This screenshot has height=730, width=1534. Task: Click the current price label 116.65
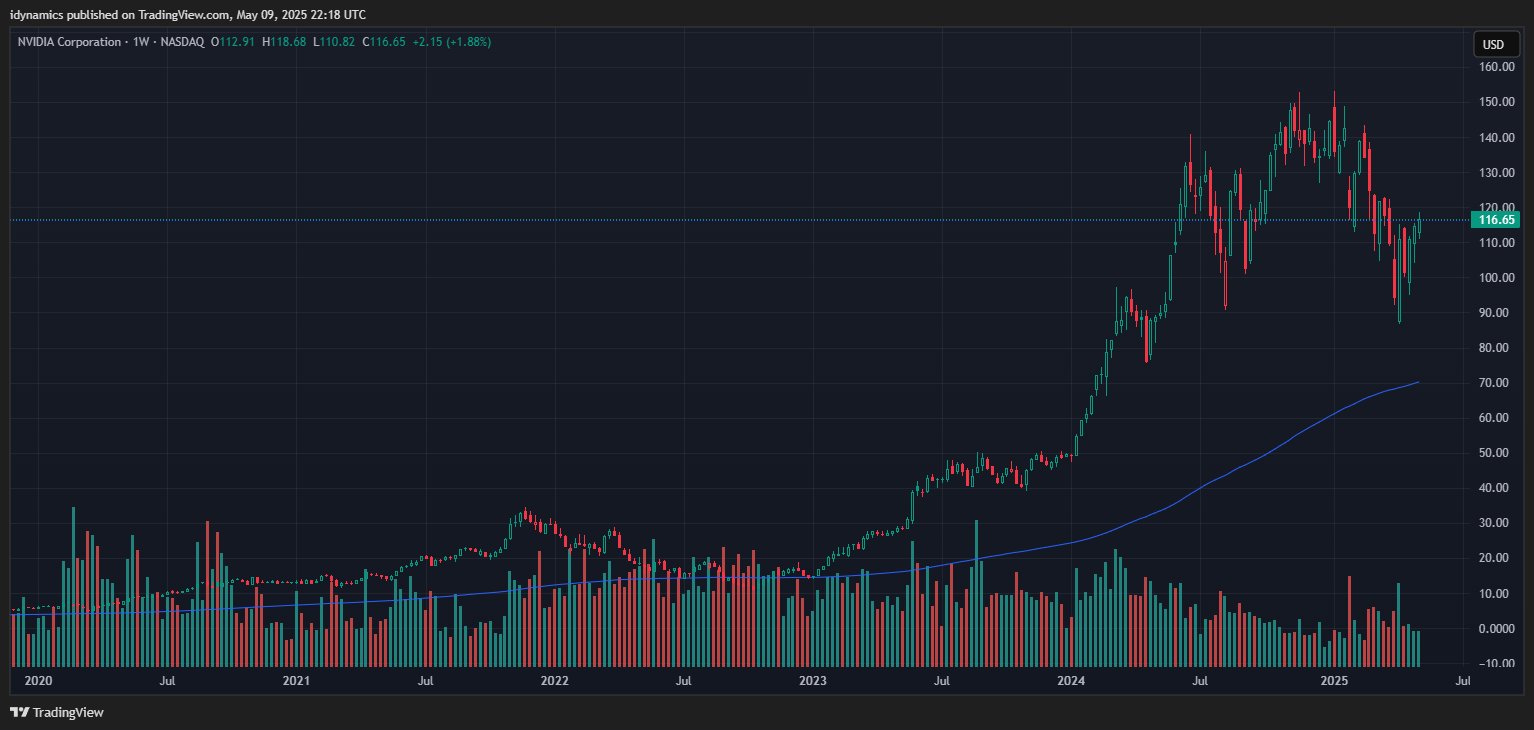(1496, 220)
